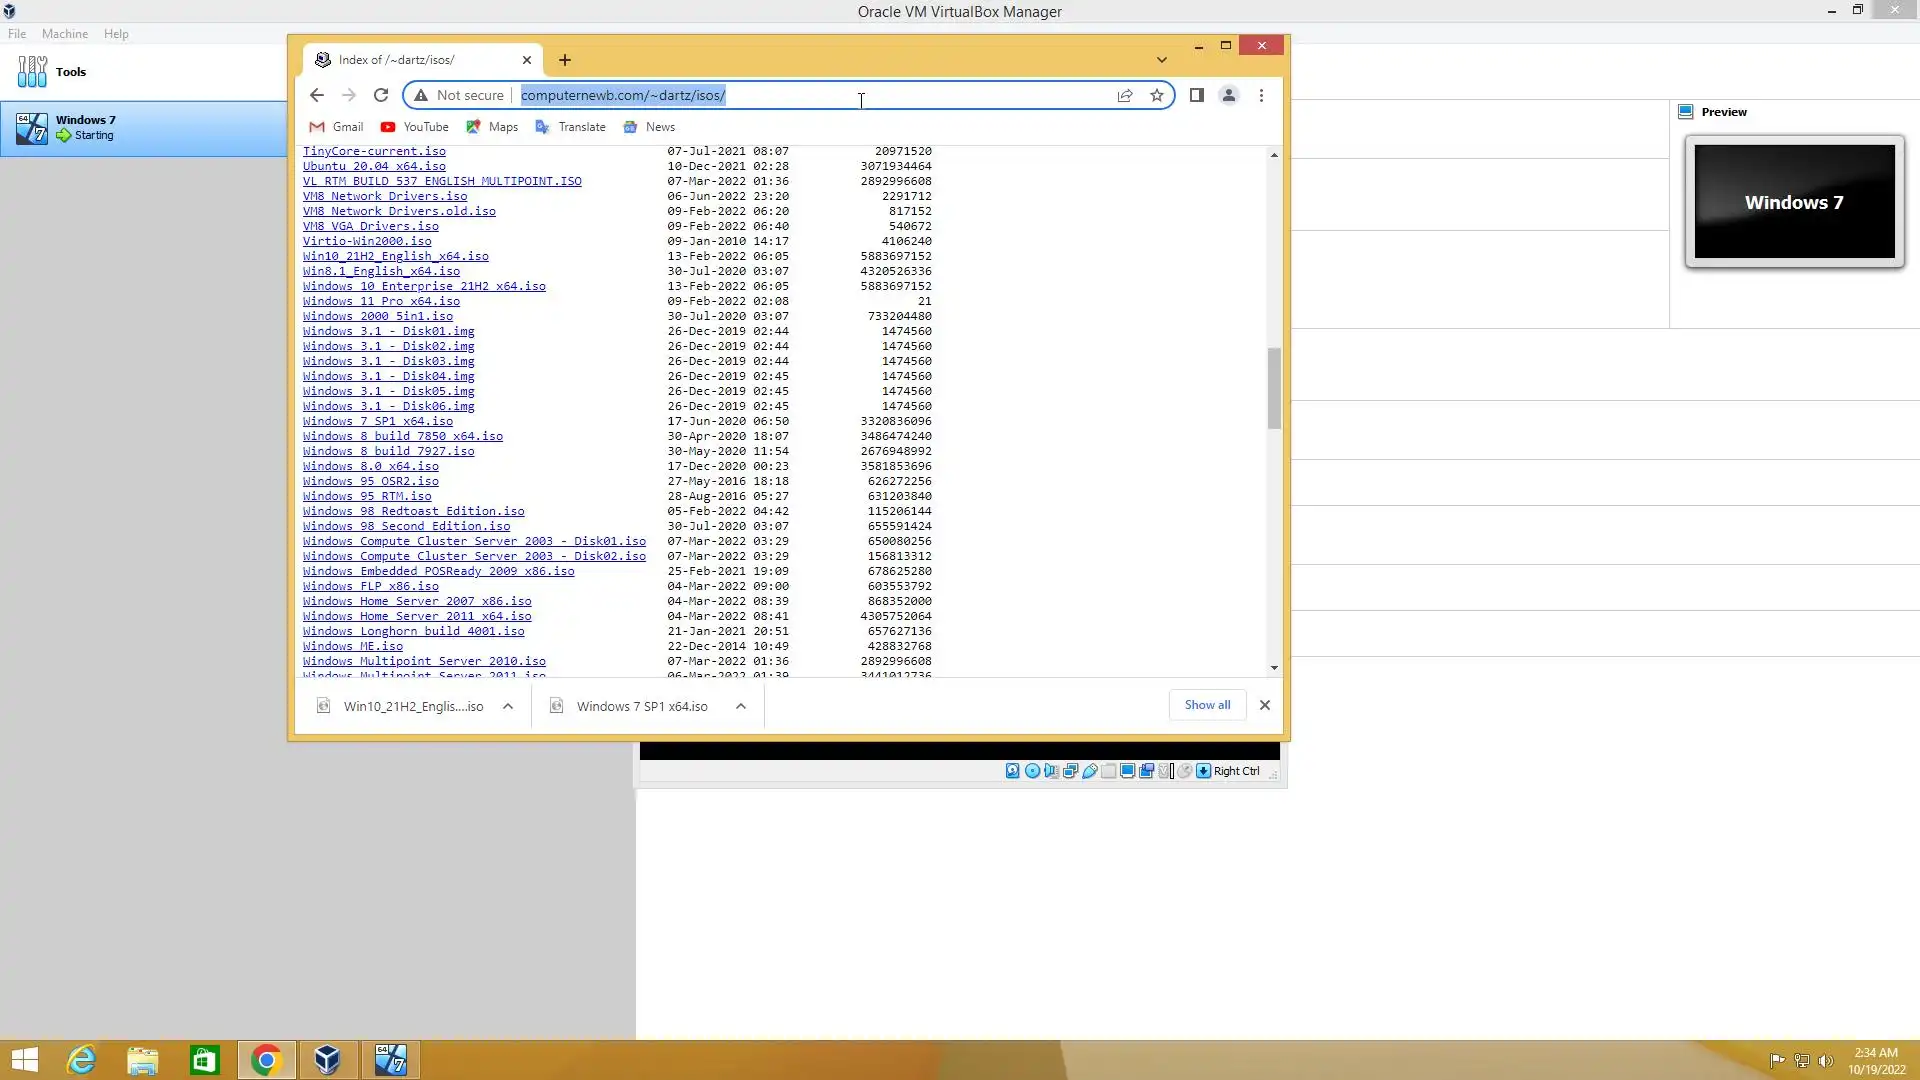This screenshot has width=1920, height=1080.
Task: Open the Windows 7 SP1 x64.iso link
Action: 378,421
